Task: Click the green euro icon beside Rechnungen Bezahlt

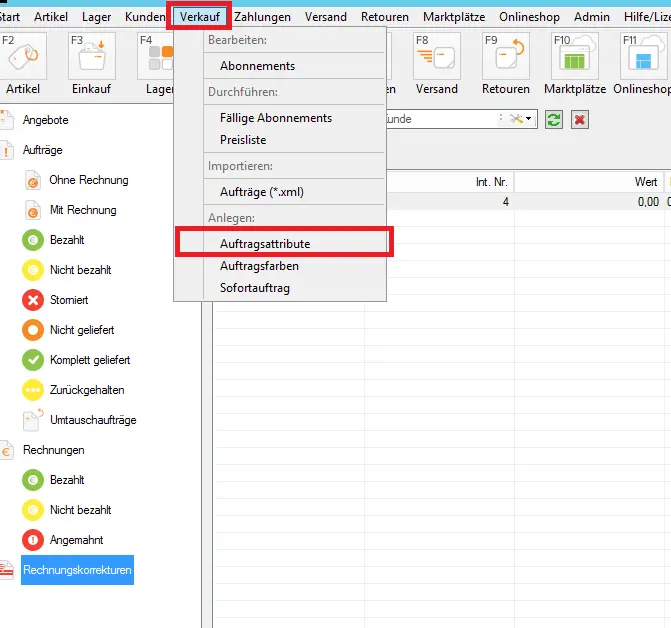Action: point(33,480)
